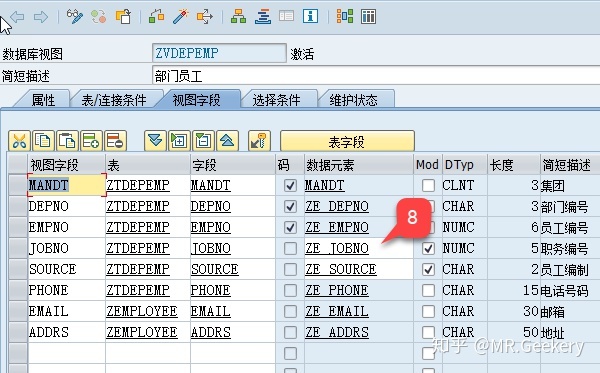The width and height of the screenshot is (600, 373).
Task: Insert a new row with the plus icon
Action: pyautogui.click(x=91, y=141)
